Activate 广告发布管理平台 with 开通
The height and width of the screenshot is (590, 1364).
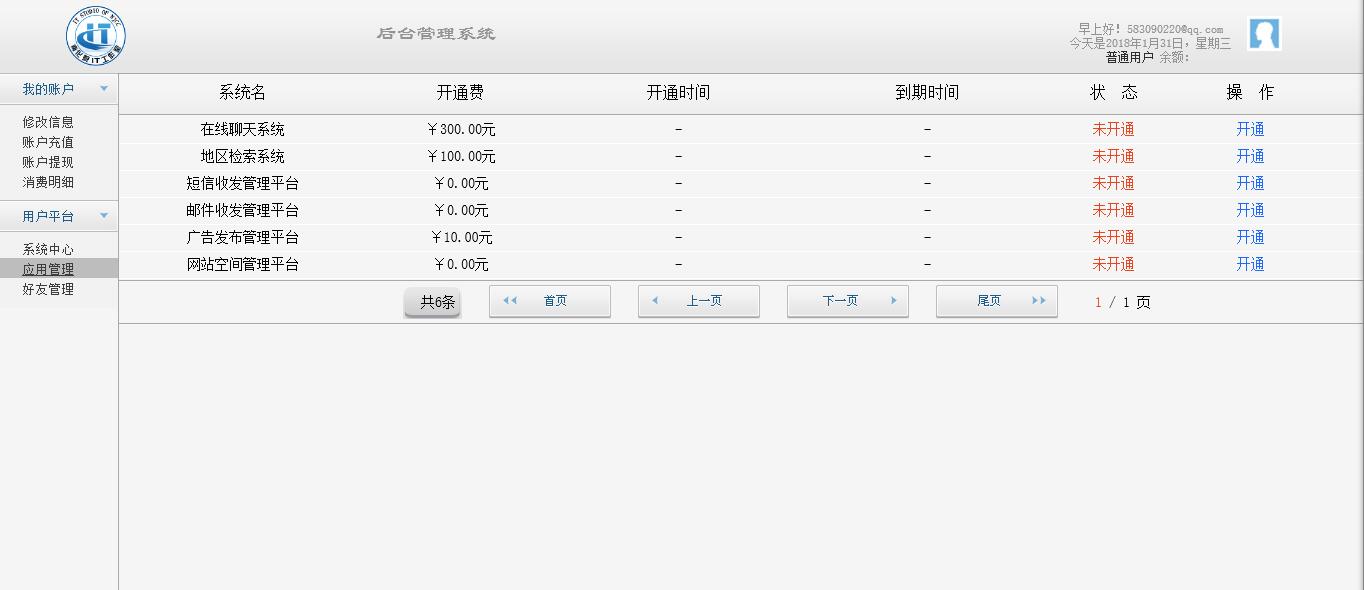pos(1250,237)
